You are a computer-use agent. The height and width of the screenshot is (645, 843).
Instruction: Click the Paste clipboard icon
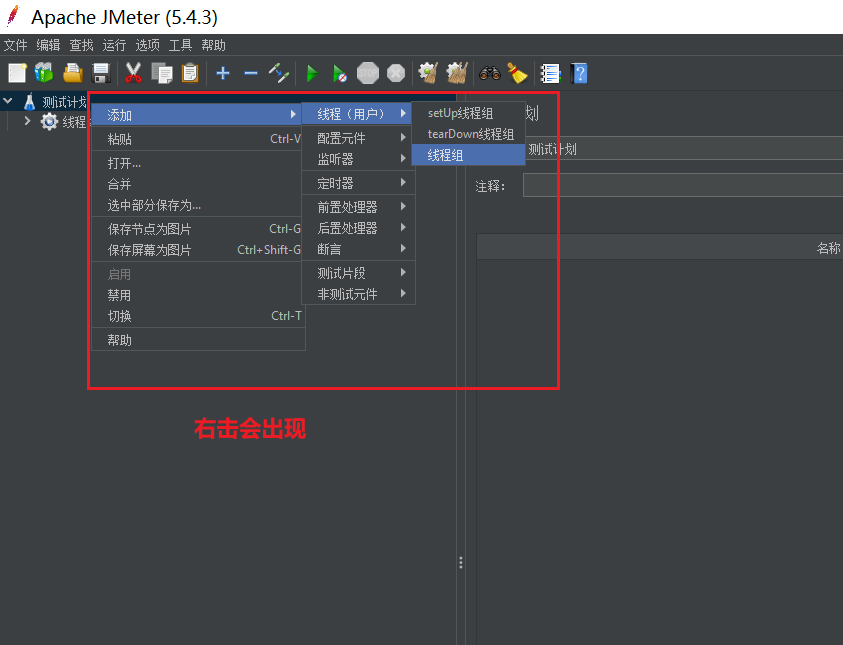(x=190, y=73)
